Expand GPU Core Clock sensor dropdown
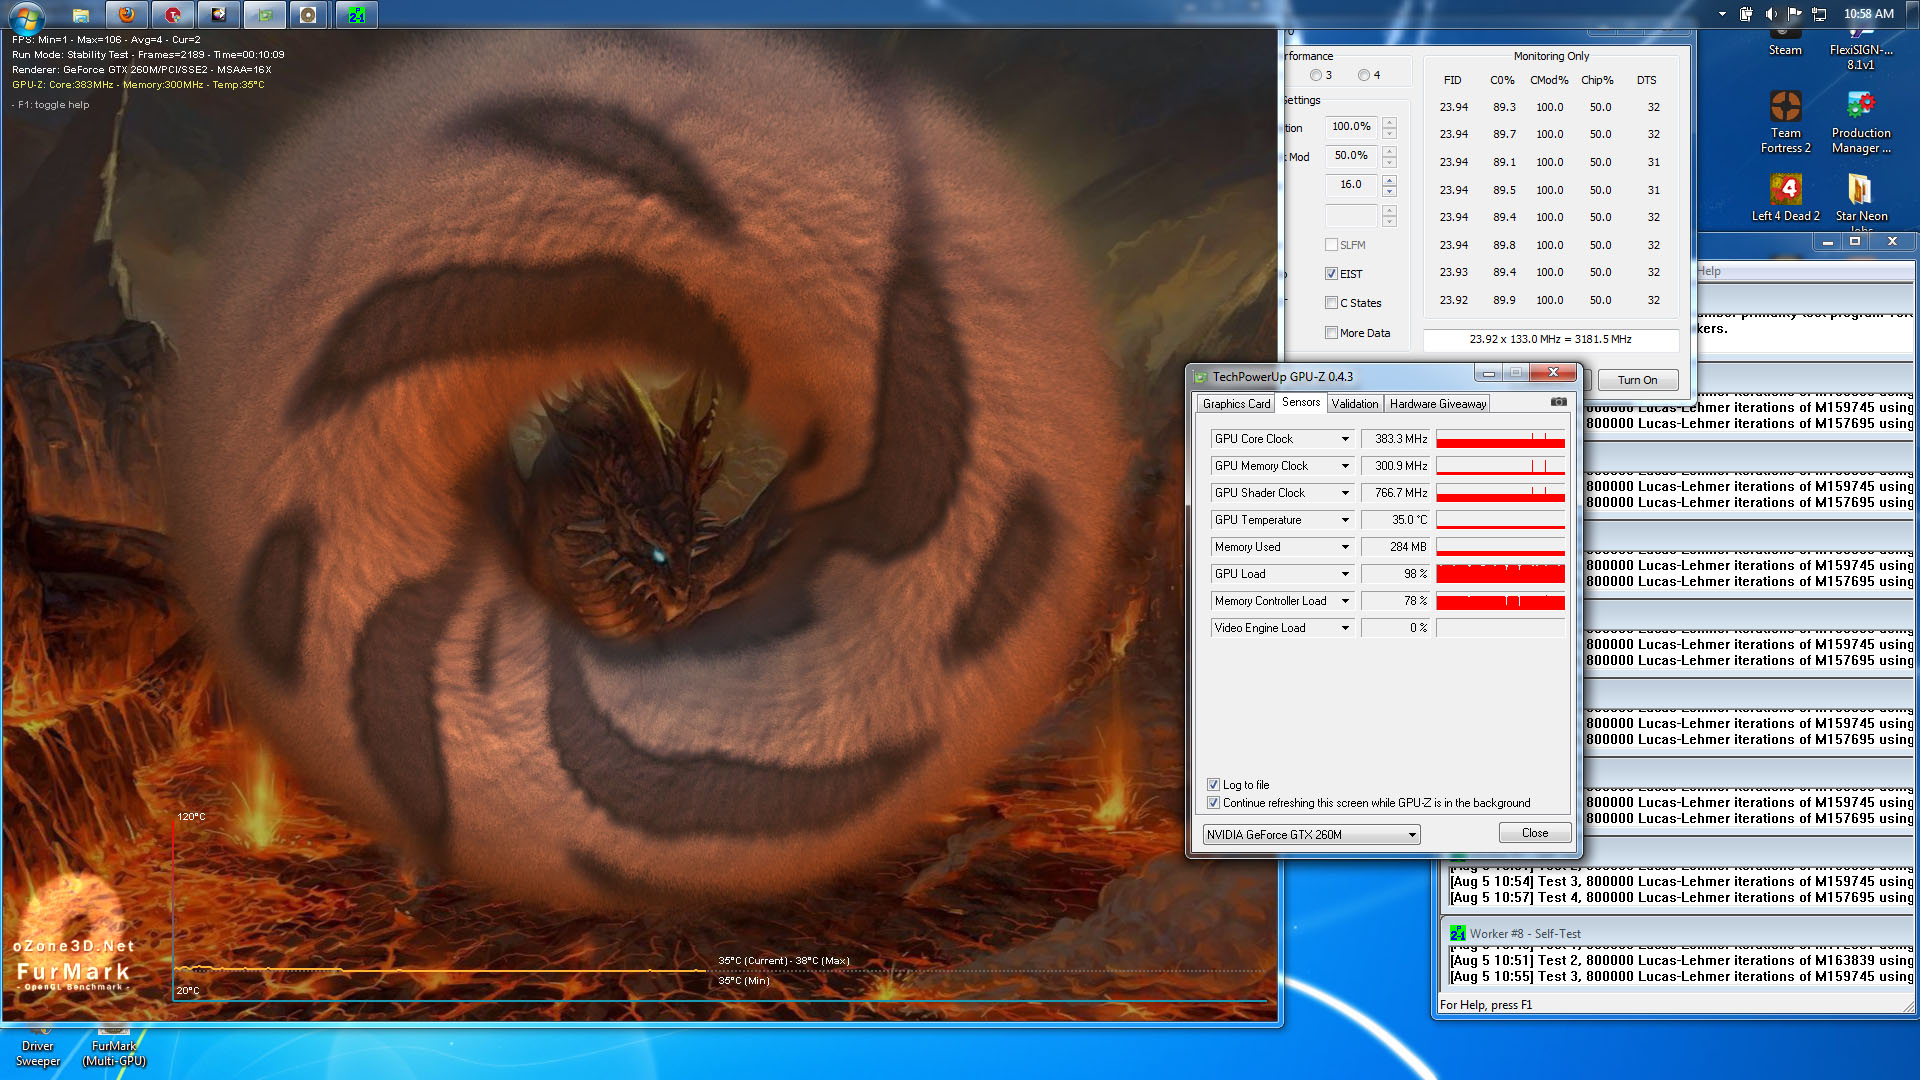Image resolution: width=1920 pixels, height=1080 pixels. click(x=1345, y=439)
